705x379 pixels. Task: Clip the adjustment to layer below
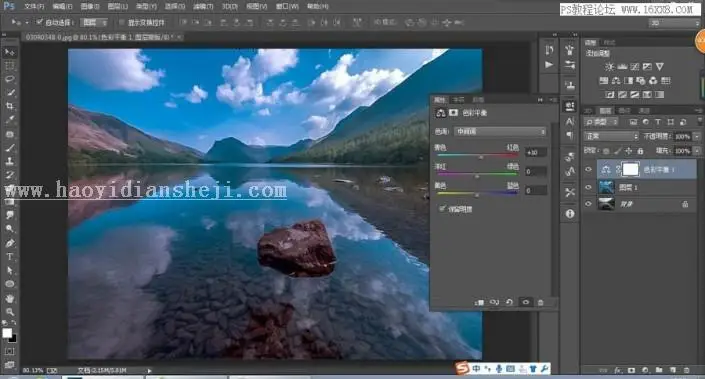point(479,303)
